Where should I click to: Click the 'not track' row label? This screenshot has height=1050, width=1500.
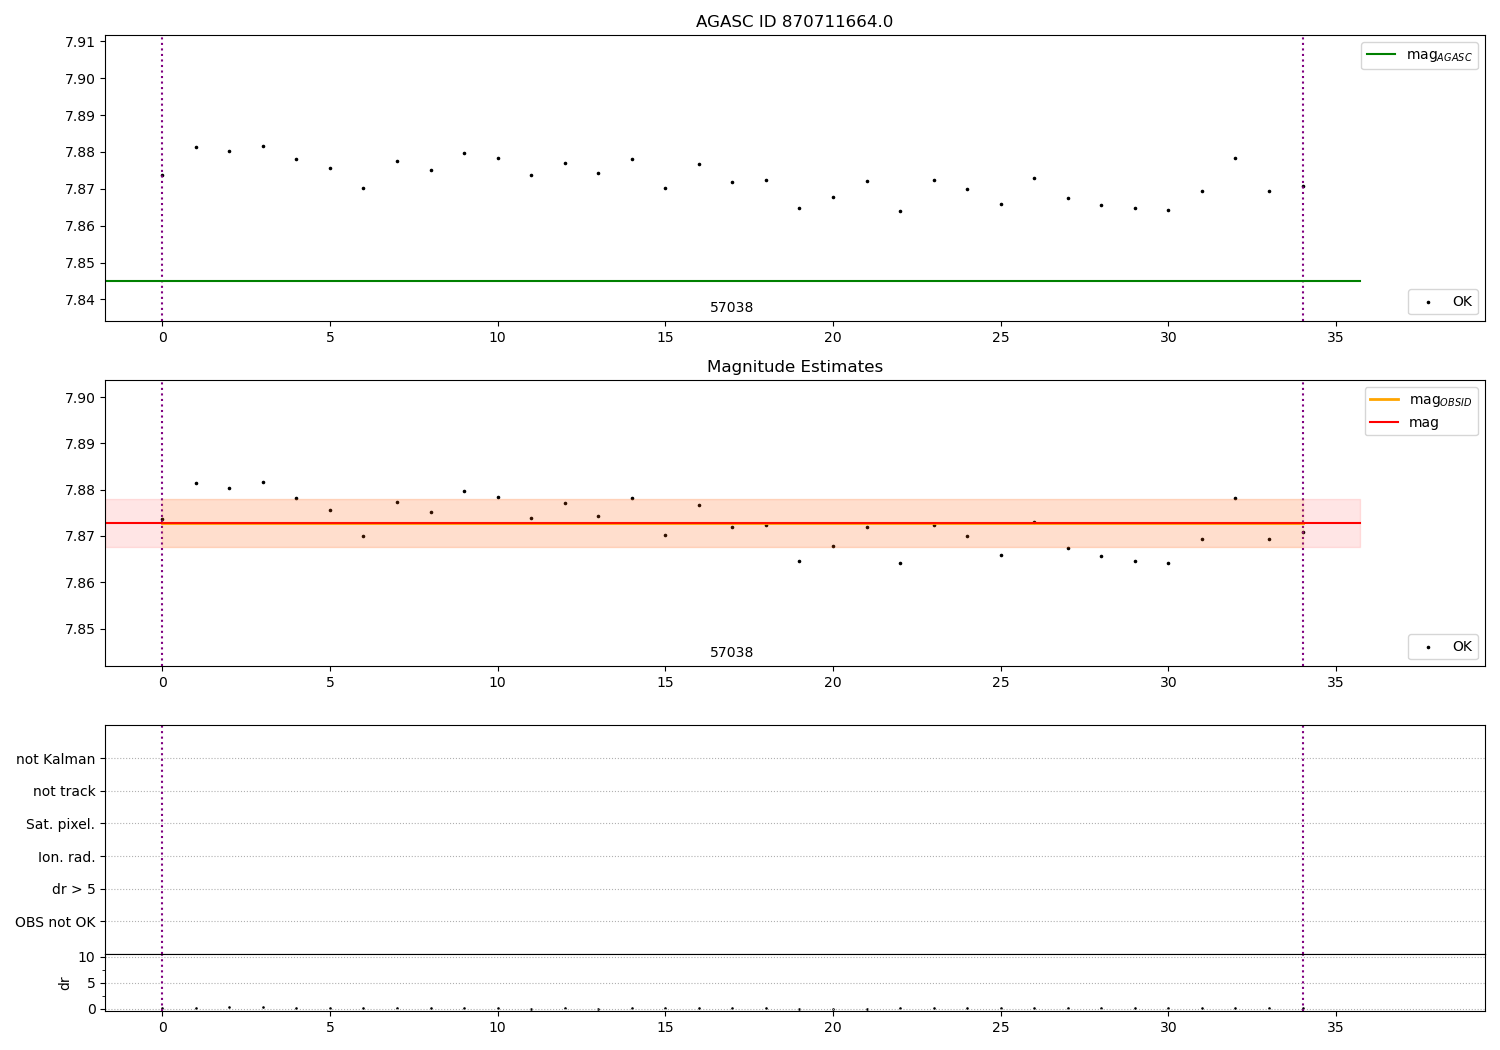64,791
